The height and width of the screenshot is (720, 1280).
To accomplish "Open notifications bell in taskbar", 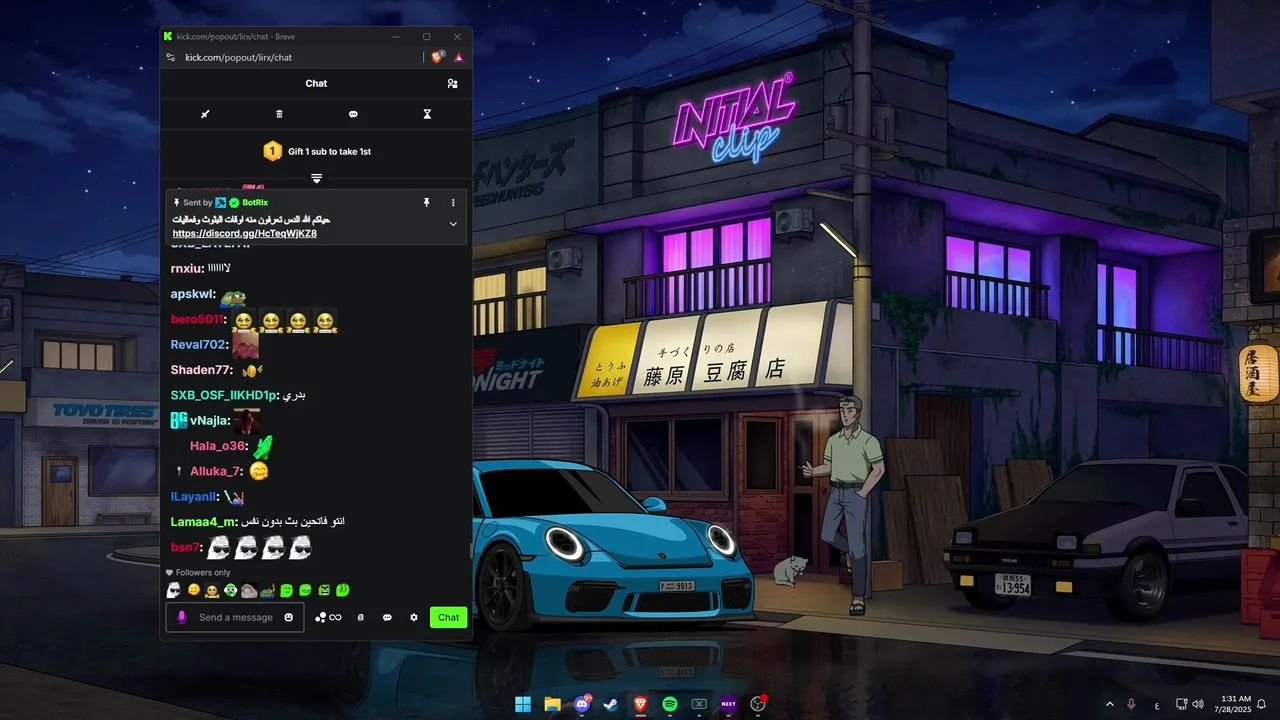I will (x=1261, y=704).
